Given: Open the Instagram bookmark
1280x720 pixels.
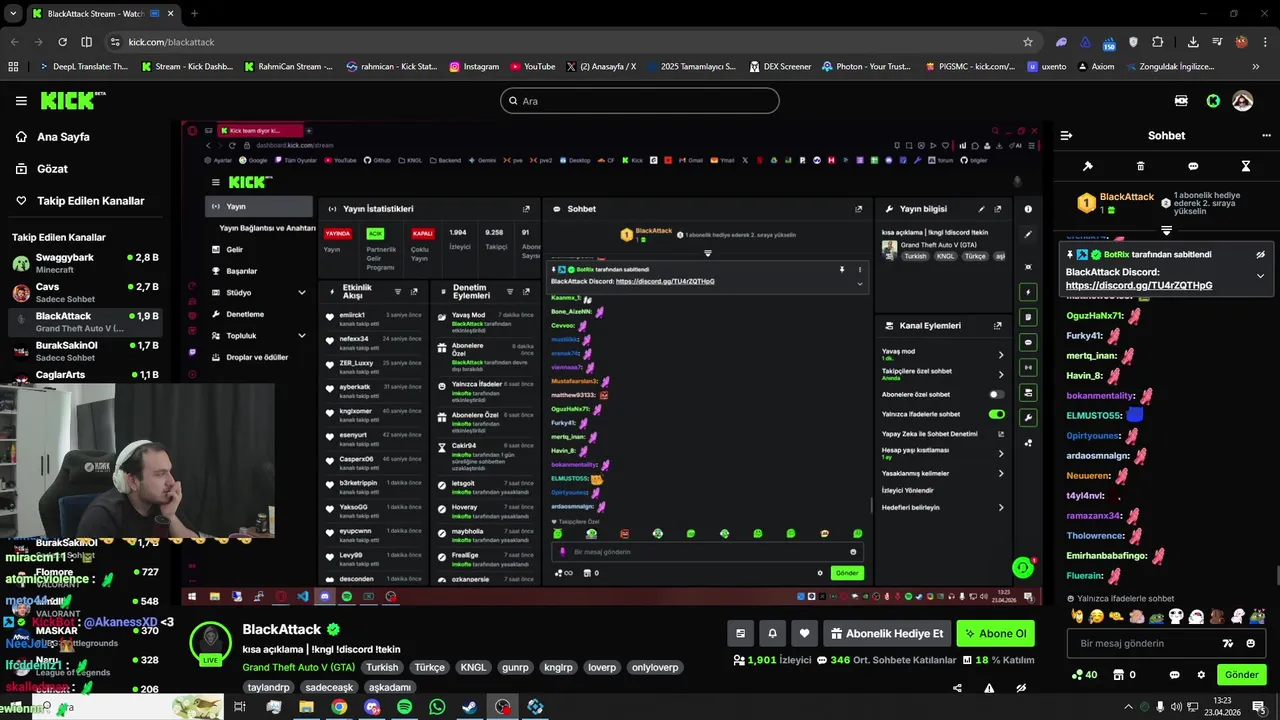Looking at the screenshot, I should 474,67.
